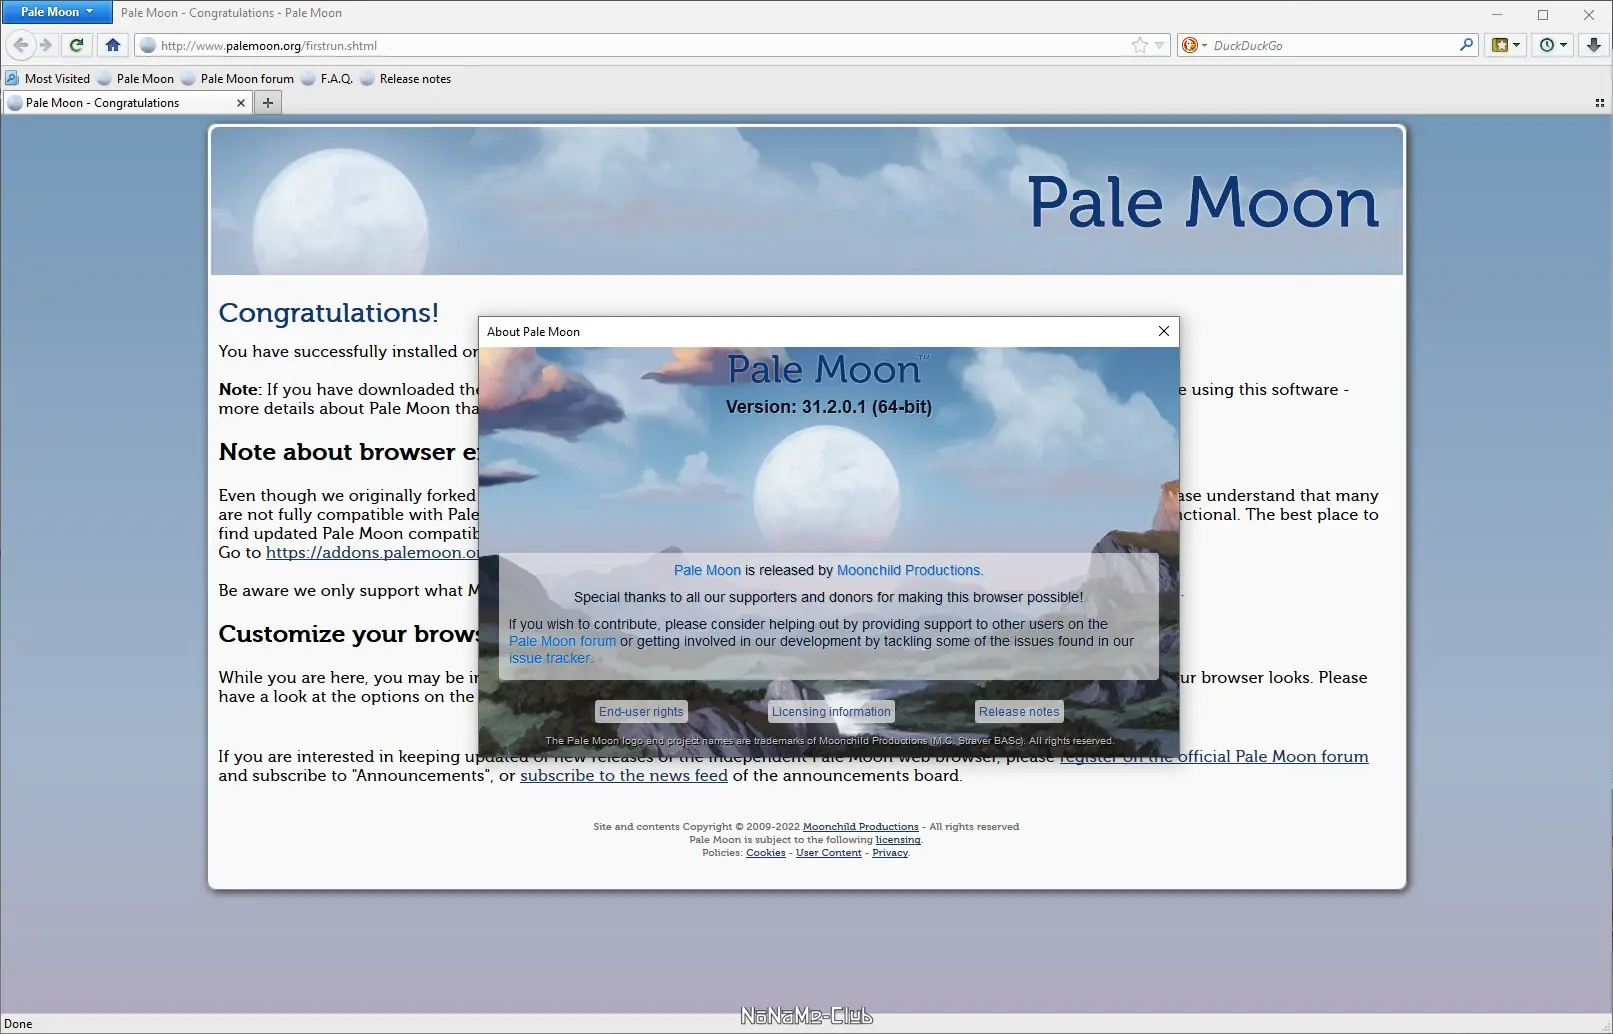This screenshot has height=1034, width=1613.
Task: Open Pale Moon forum link in About dialog
Action: click(x=562, y=641)
